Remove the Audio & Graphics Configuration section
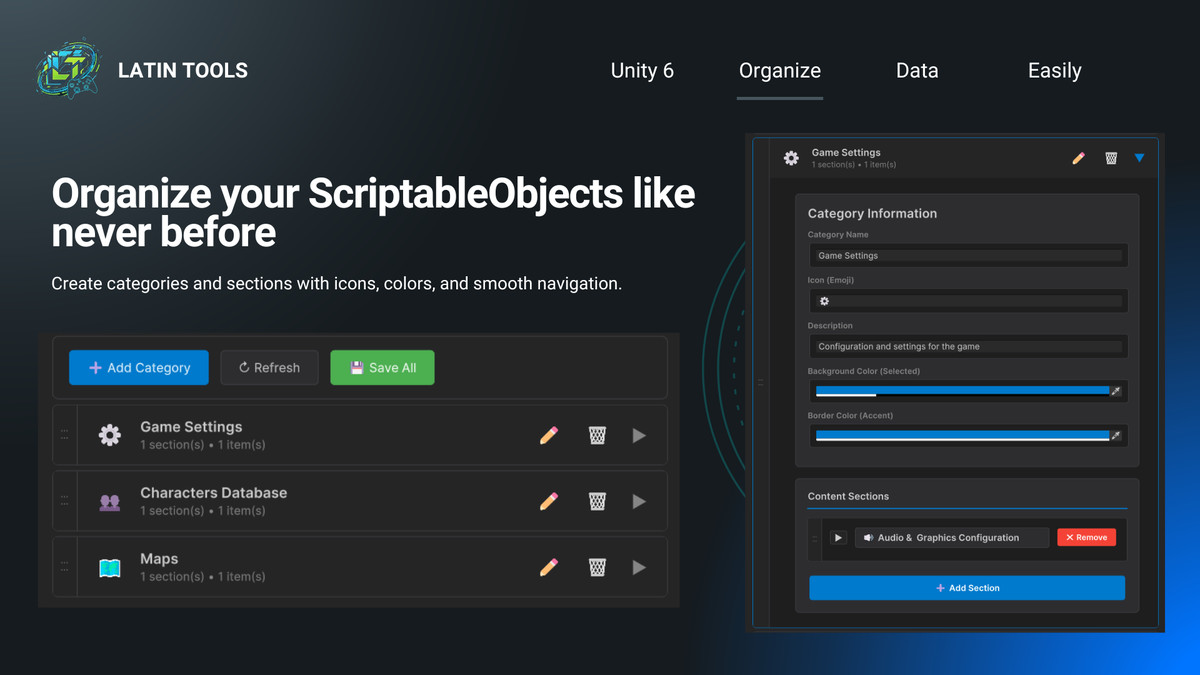 [x=1086, y=537]
